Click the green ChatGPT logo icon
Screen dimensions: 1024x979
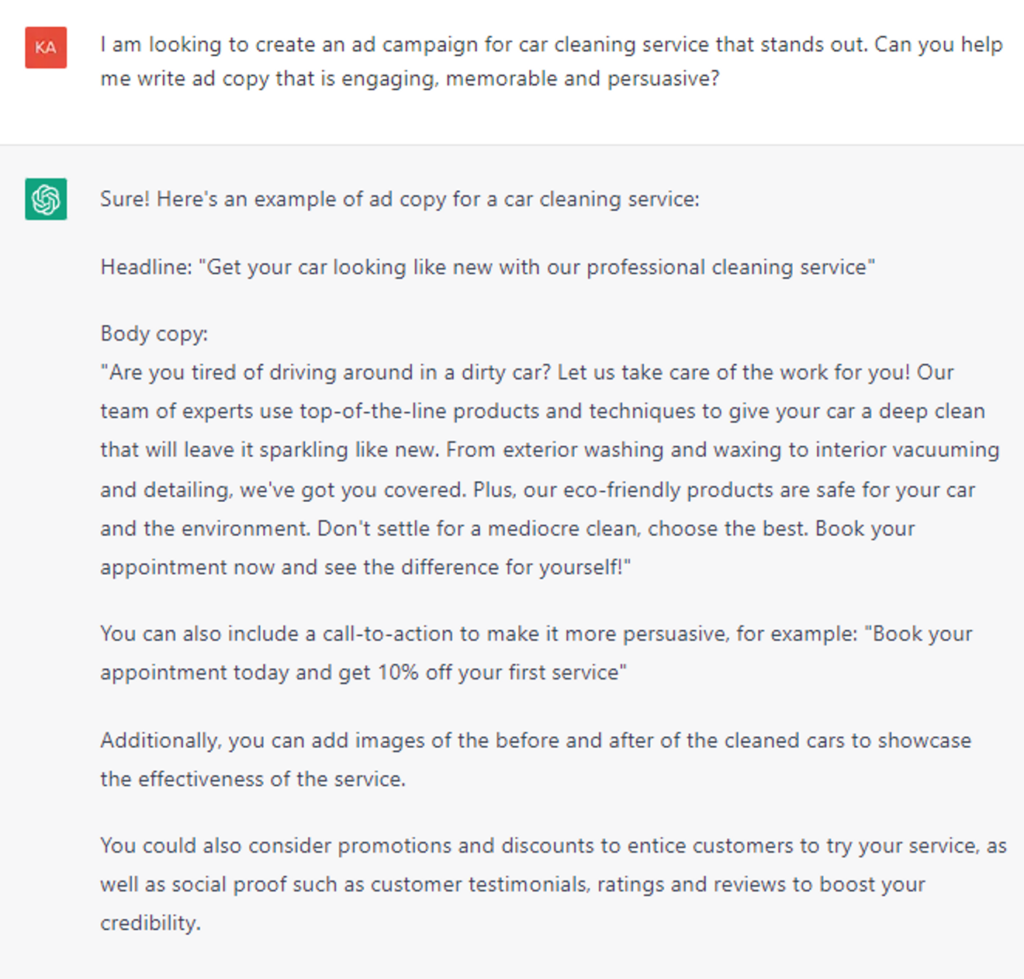coord(46,199)
